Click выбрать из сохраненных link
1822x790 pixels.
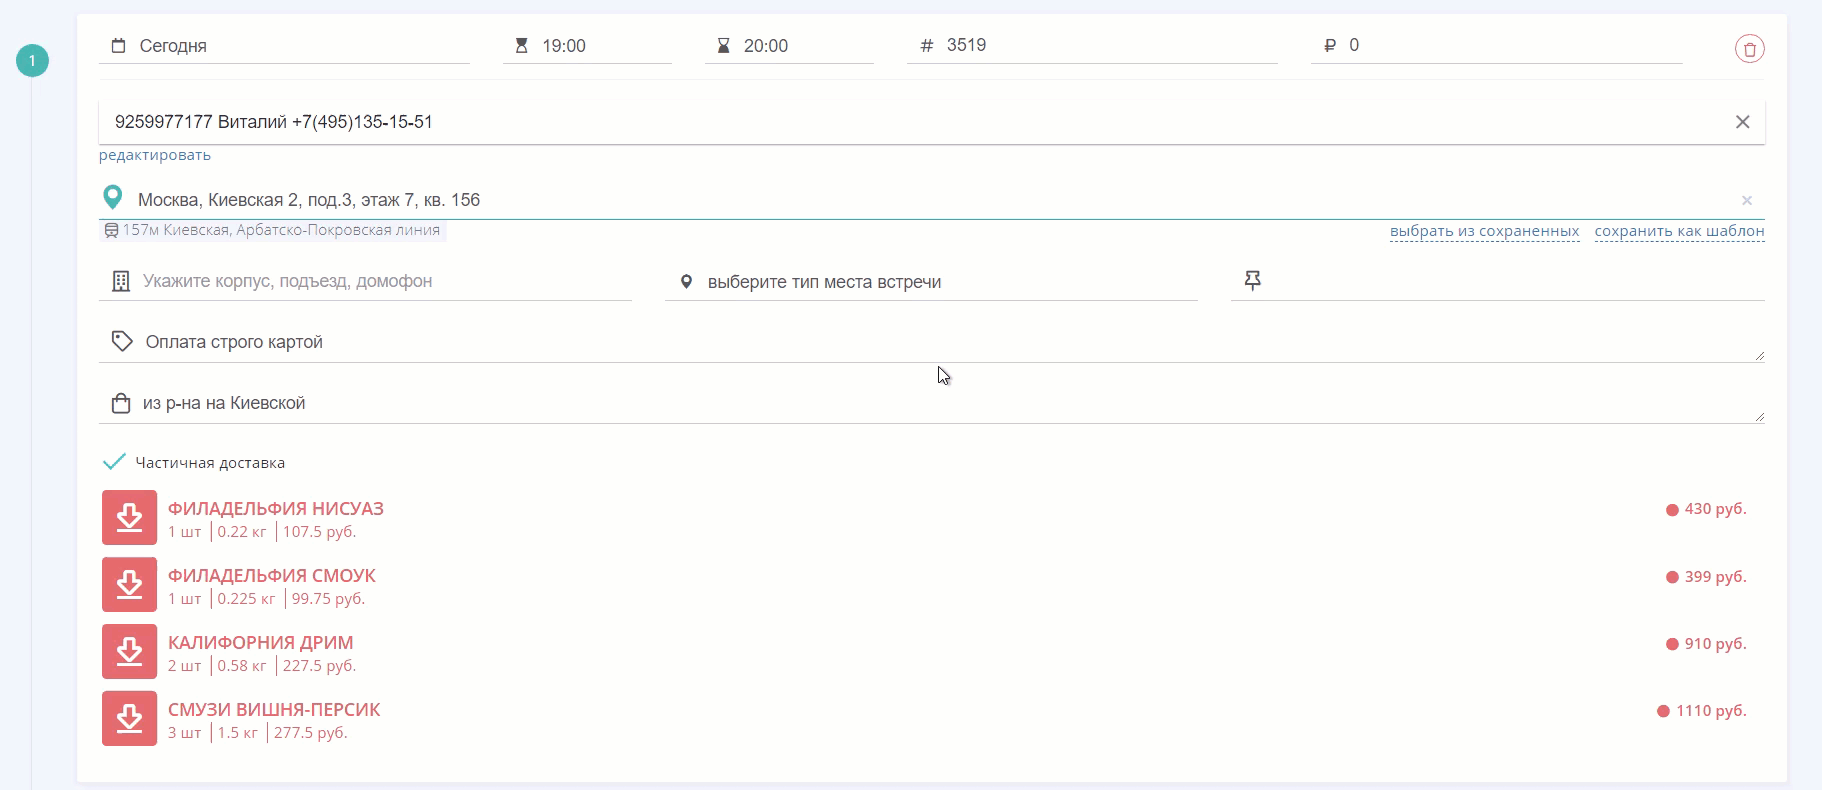pyautogui.click(x=1484, y=231)
